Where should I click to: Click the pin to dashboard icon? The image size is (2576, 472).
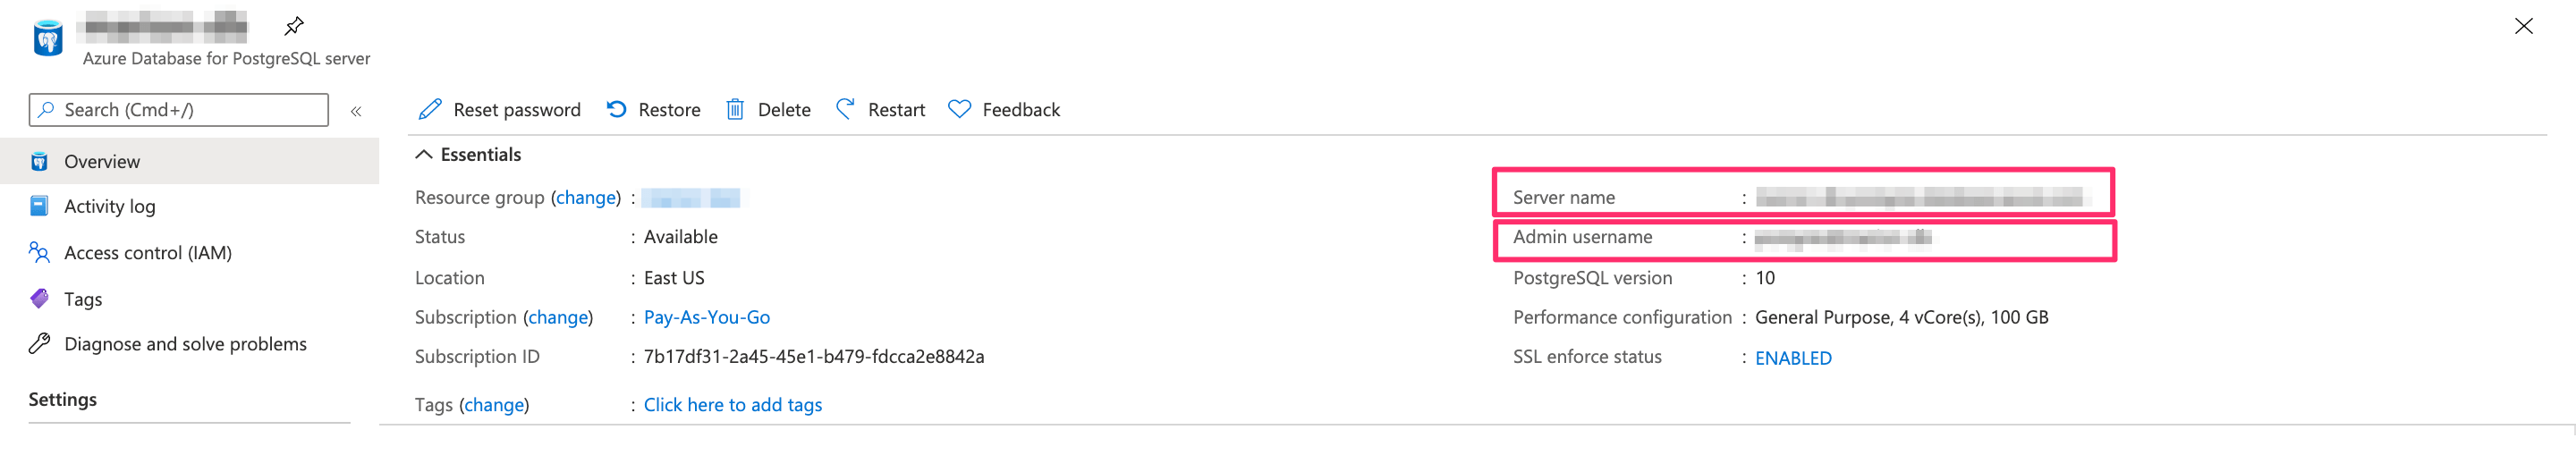[x=294, y=26]
